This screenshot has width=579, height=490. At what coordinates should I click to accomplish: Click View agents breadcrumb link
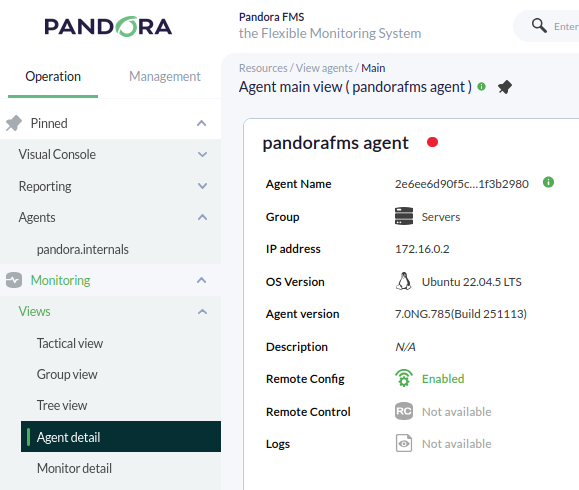coord(324,68)
